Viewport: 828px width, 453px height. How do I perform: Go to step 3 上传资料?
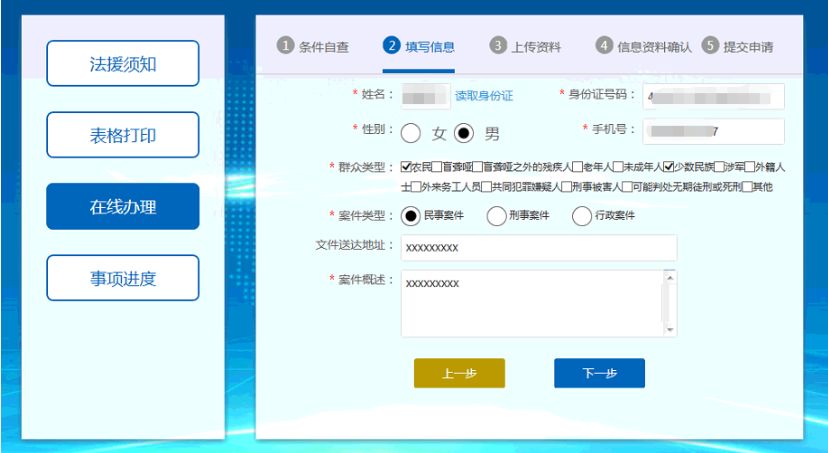point(525,46)
